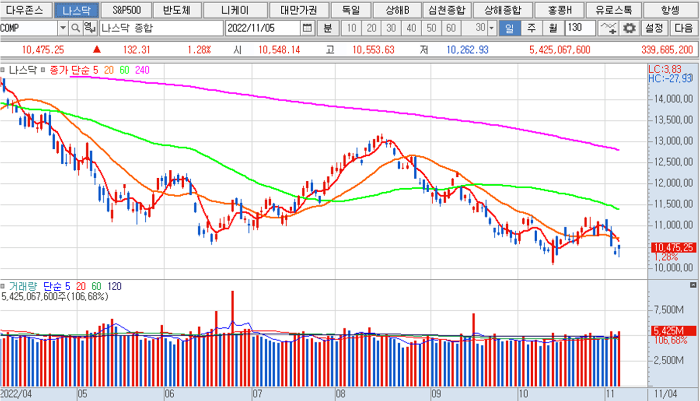Click the 130 bar count field

580,28
